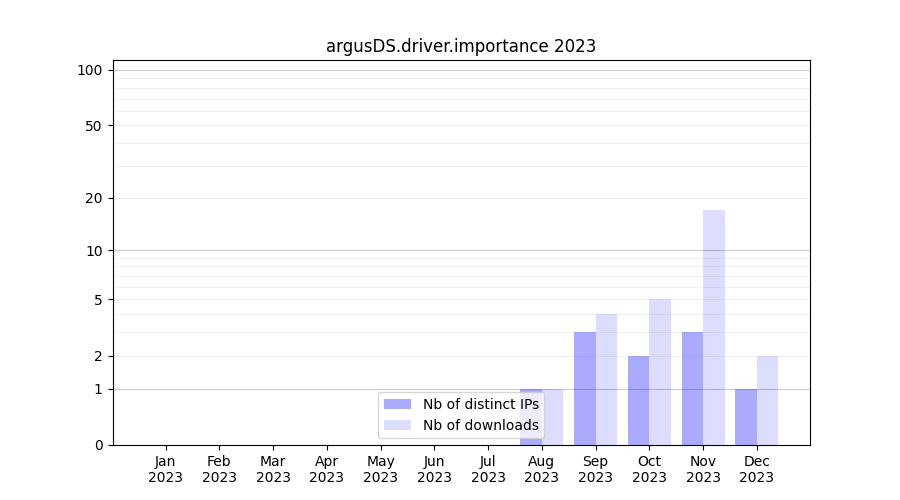Select the y-axis tick label 0
This screenshot has width=900, height=500.
pos(98,445)
